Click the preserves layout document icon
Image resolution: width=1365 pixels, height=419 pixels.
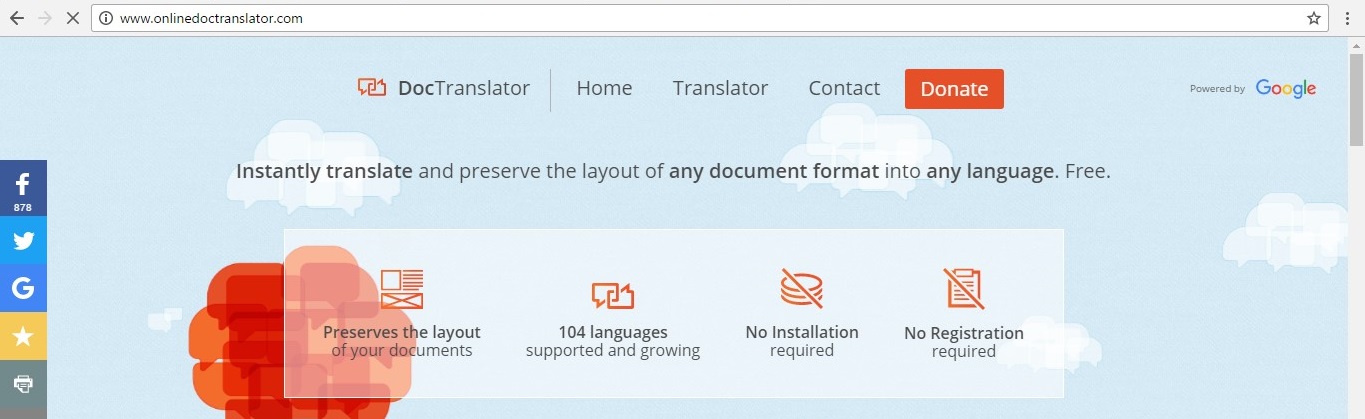coord(402,289)
